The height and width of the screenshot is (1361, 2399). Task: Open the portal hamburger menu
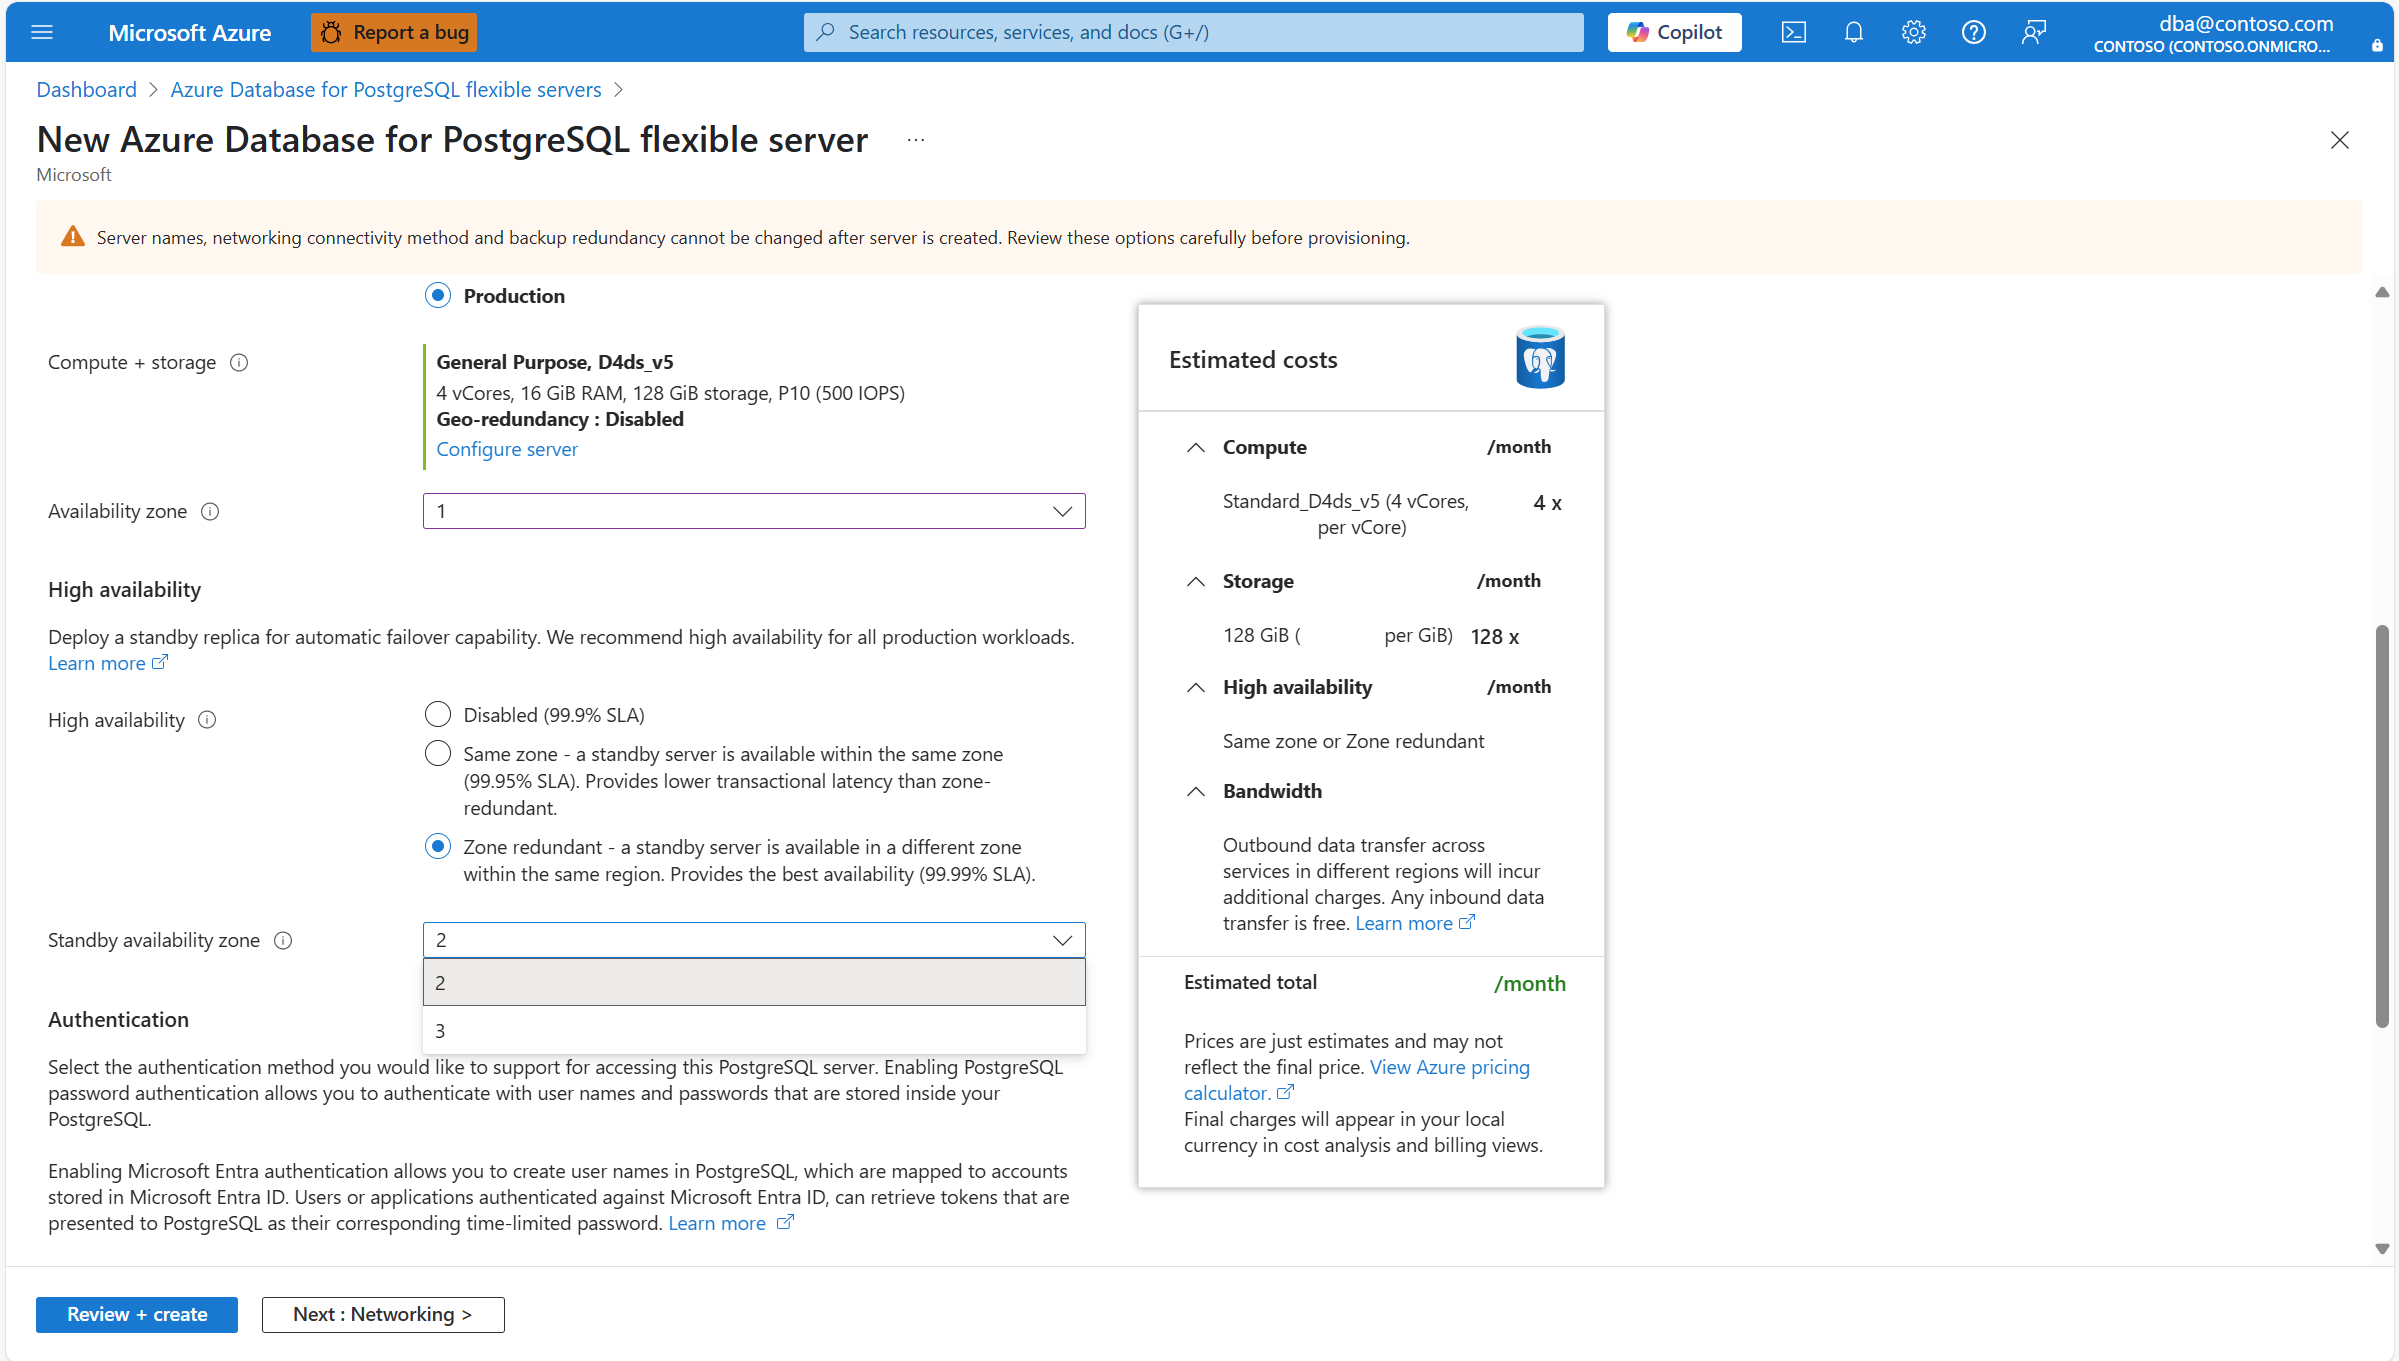click(x=42, y=32)
